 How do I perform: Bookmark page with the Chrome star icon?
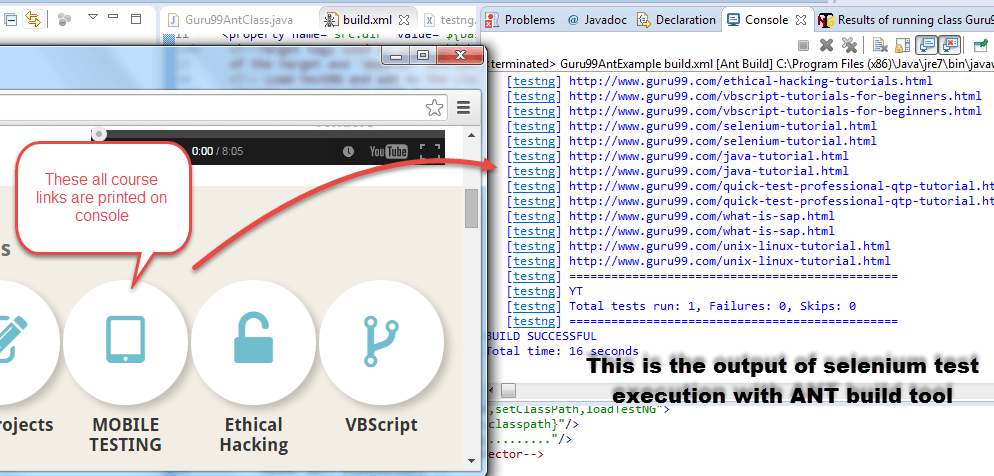tap(435, 108)
